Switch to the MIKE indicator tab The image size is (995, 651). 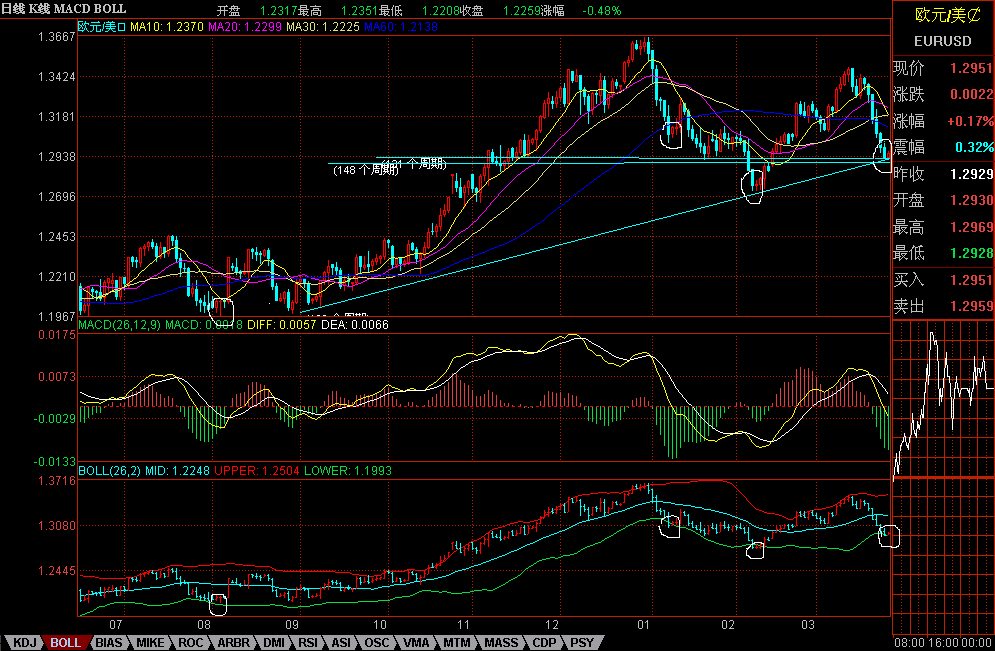150,643
